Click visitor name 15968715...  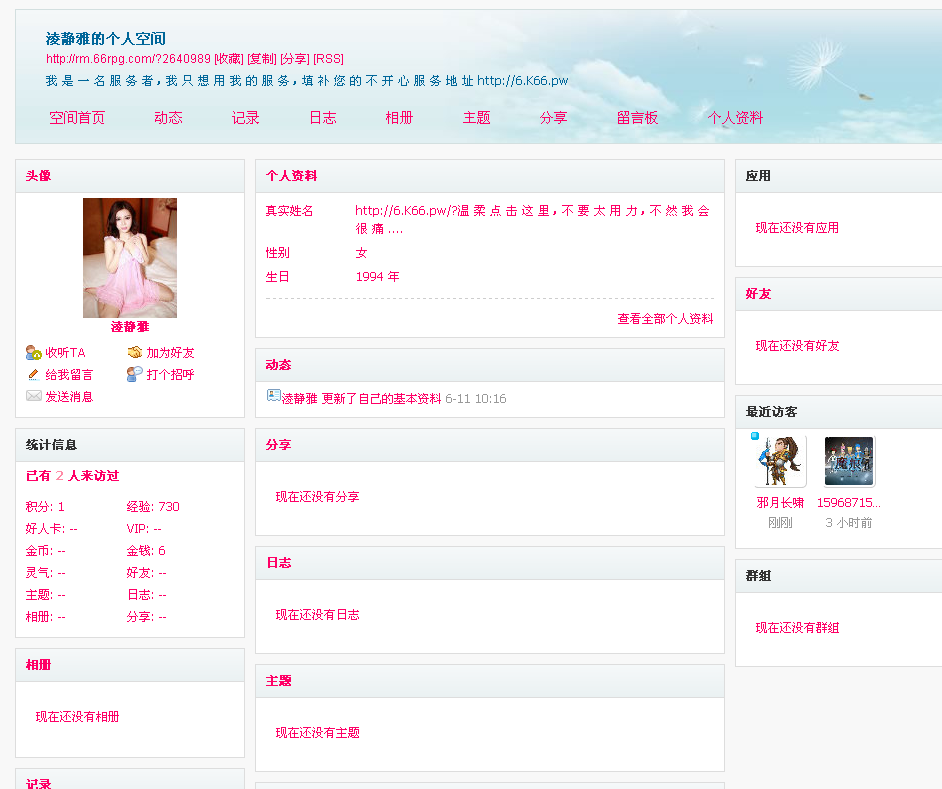849,503
